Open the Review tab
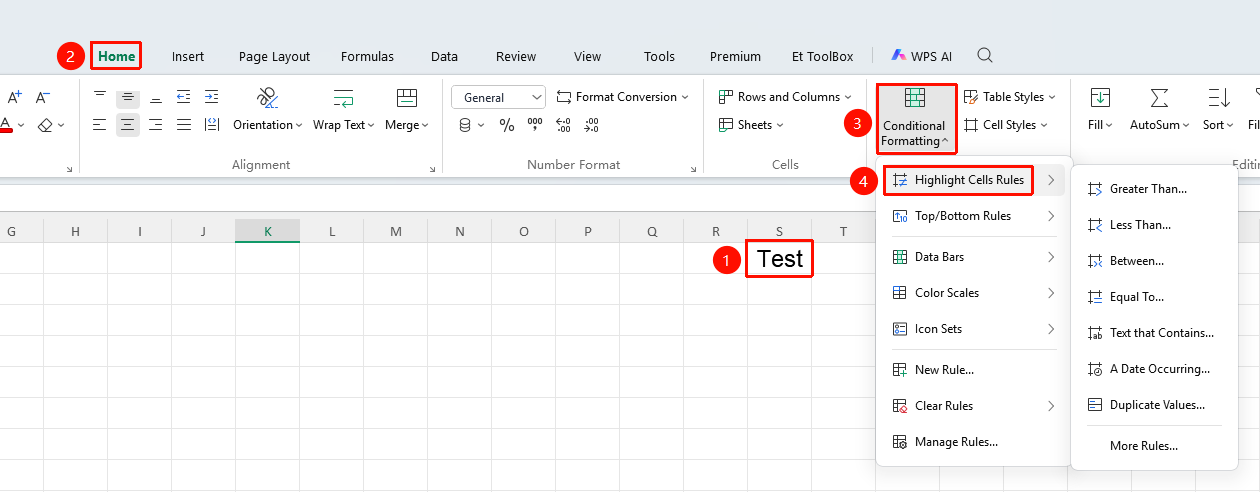 coord(516,57)
